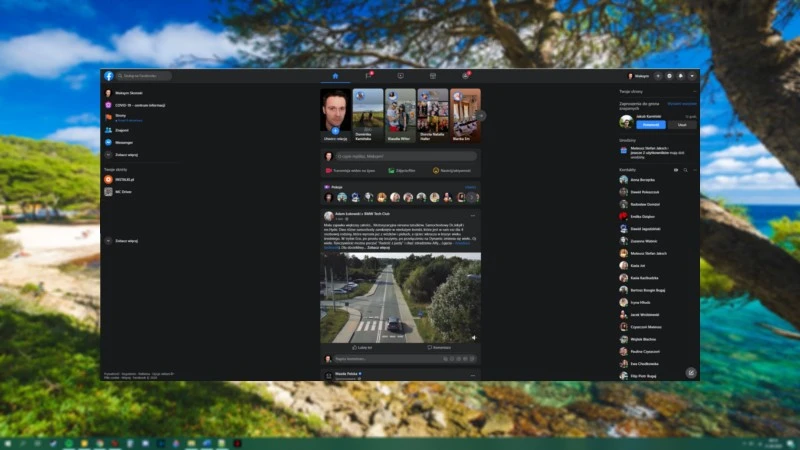The height and width of the screenshot is (450, 800).
Task: Click the blue Potwierdź button
Action: 650,125
